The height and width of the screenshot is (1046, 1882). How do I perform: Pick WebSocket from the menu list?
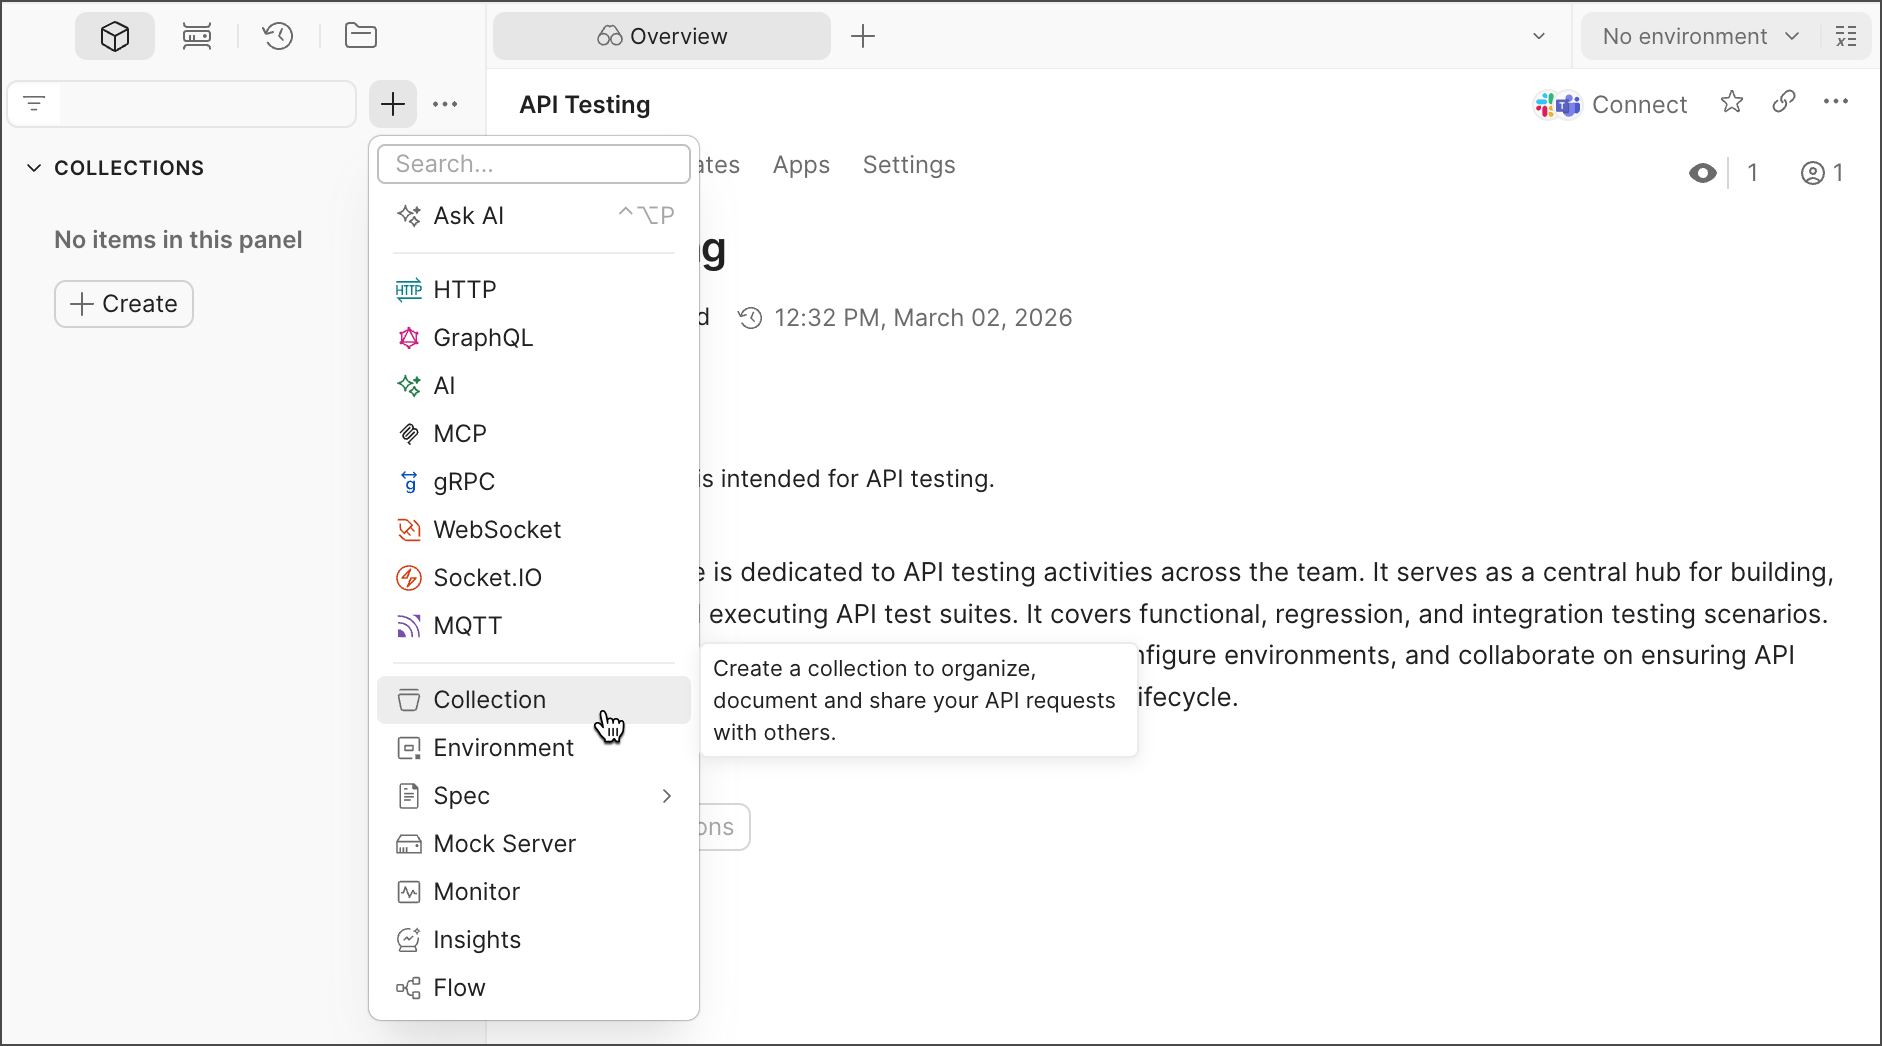click(497, 530)
